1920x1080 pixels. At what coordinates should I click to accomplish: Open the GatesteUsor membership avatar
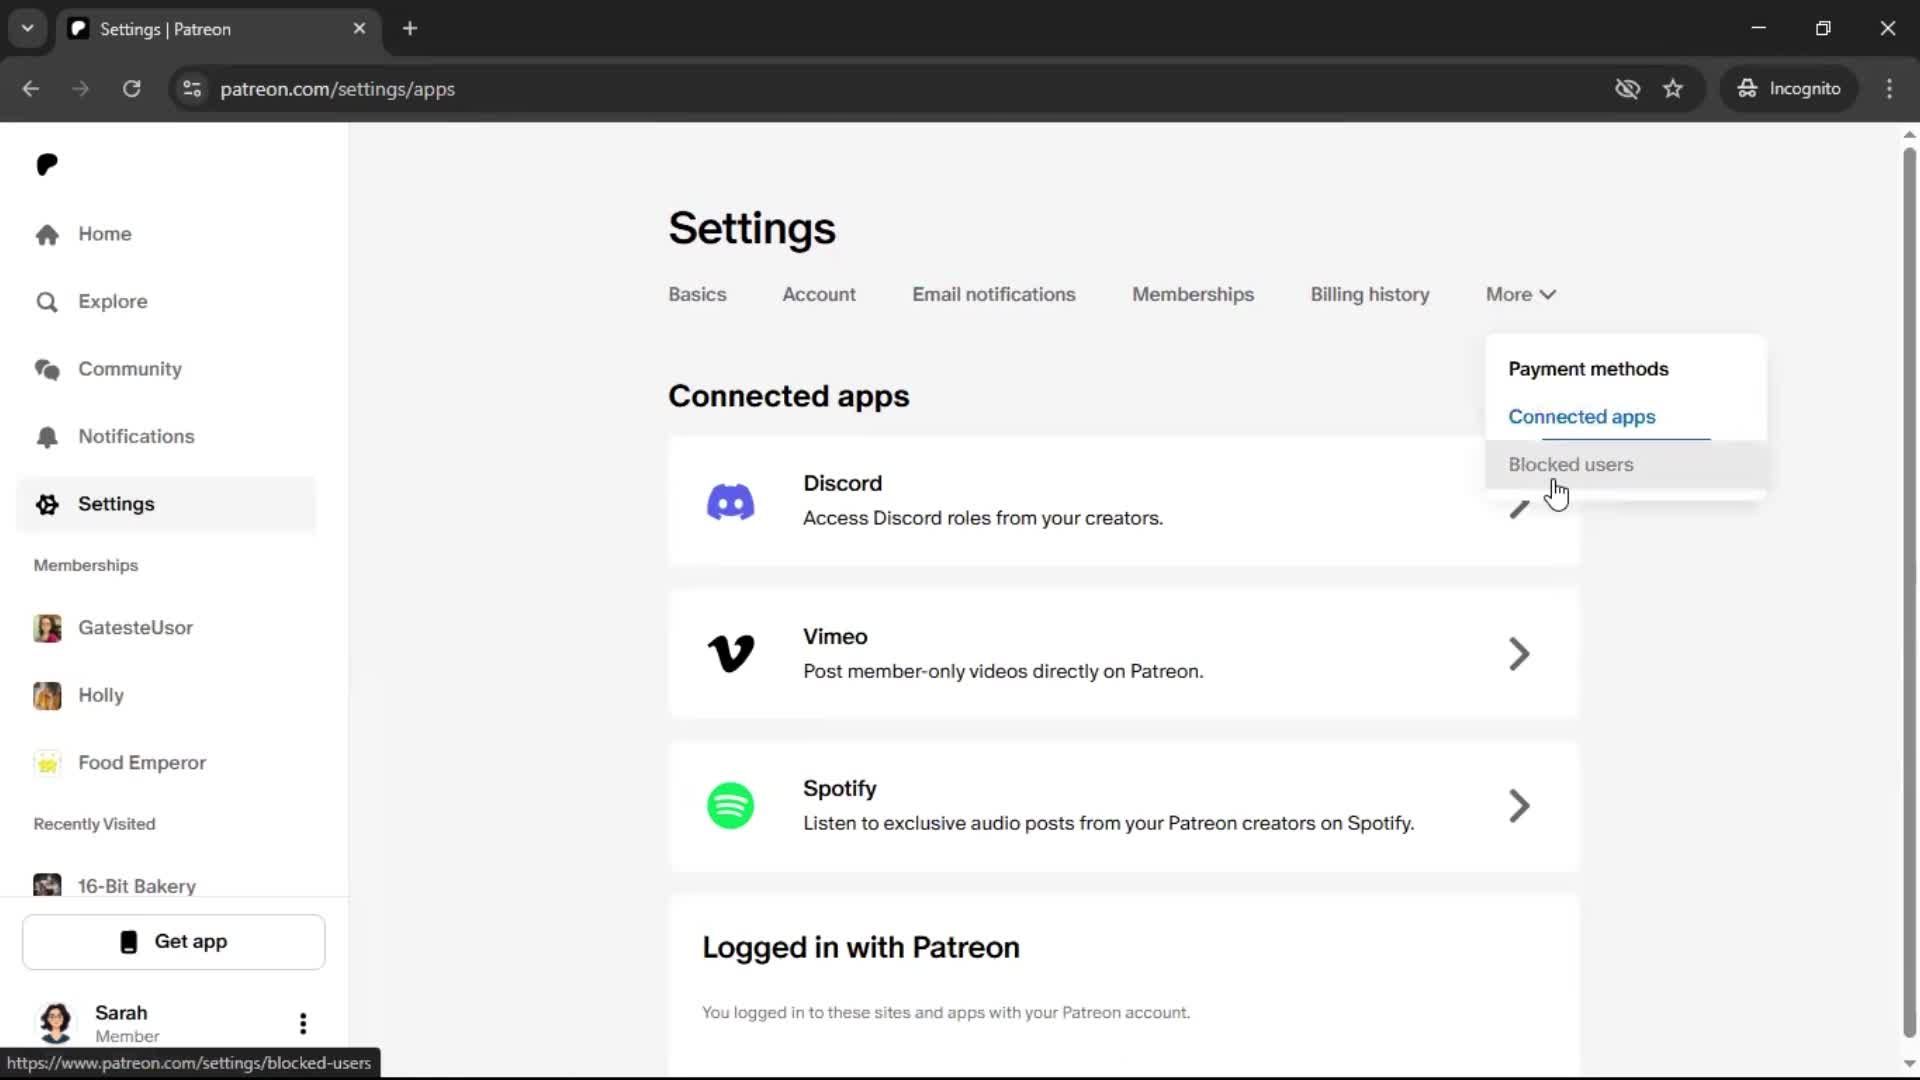coord(47,628)
